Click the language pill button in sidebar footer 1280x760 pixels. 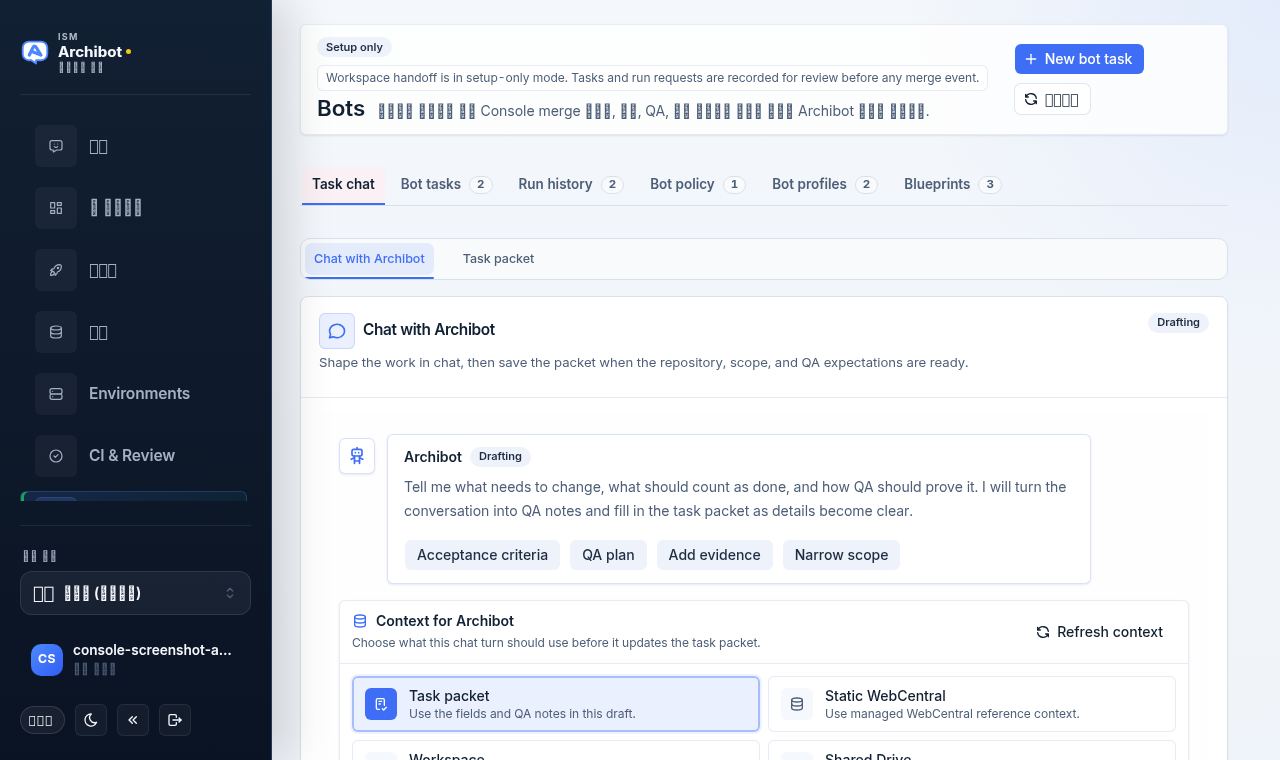click(42, 720)
